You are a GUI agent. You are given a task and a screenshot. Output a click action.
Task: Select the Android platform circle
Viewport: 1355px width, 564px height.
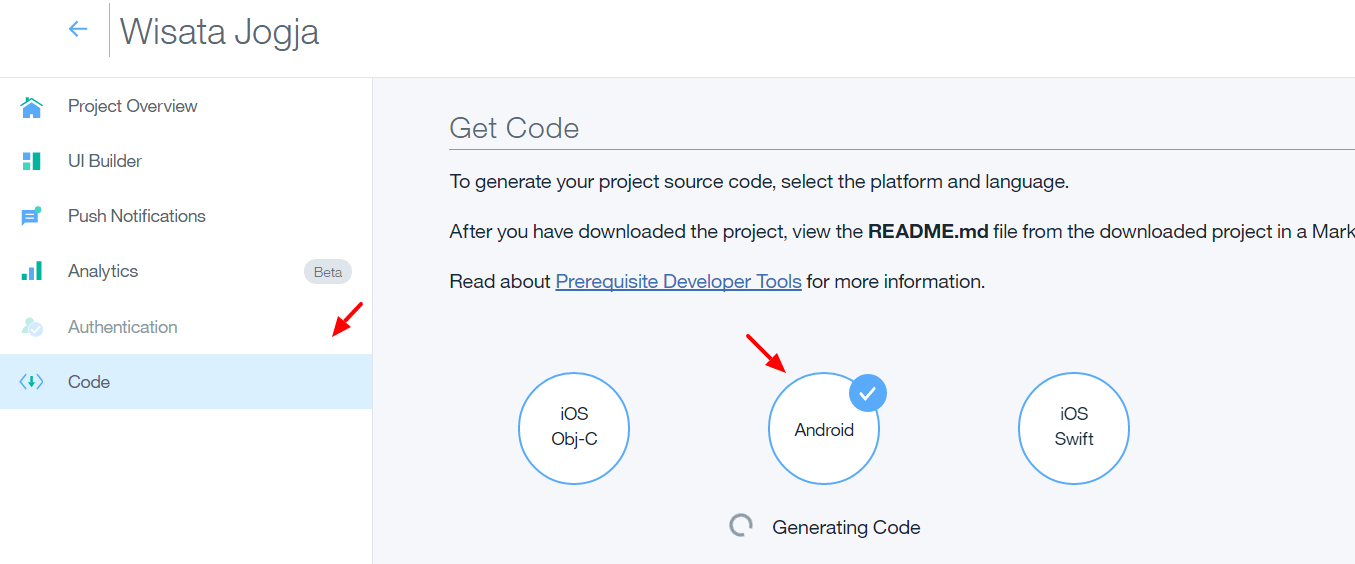823,430
